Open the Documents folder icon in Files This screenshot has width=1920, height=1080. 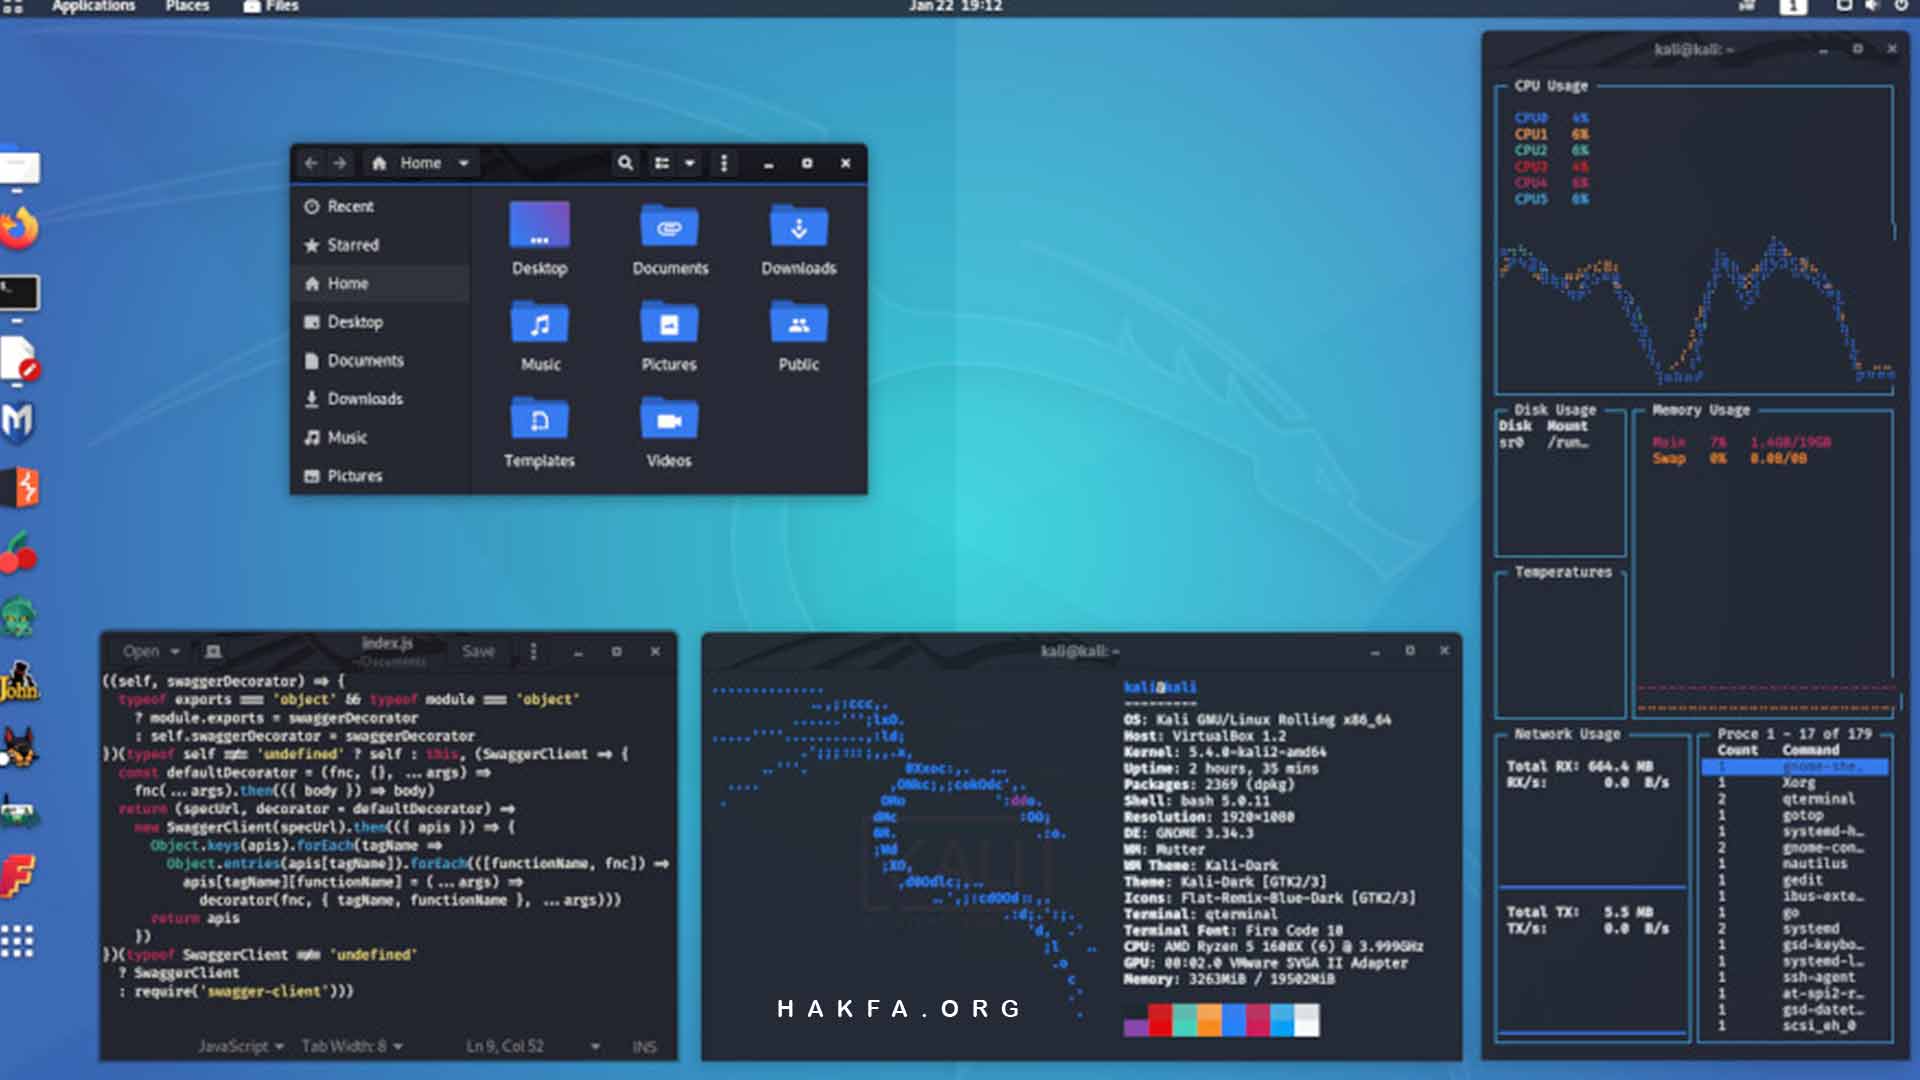click(669, 226)
